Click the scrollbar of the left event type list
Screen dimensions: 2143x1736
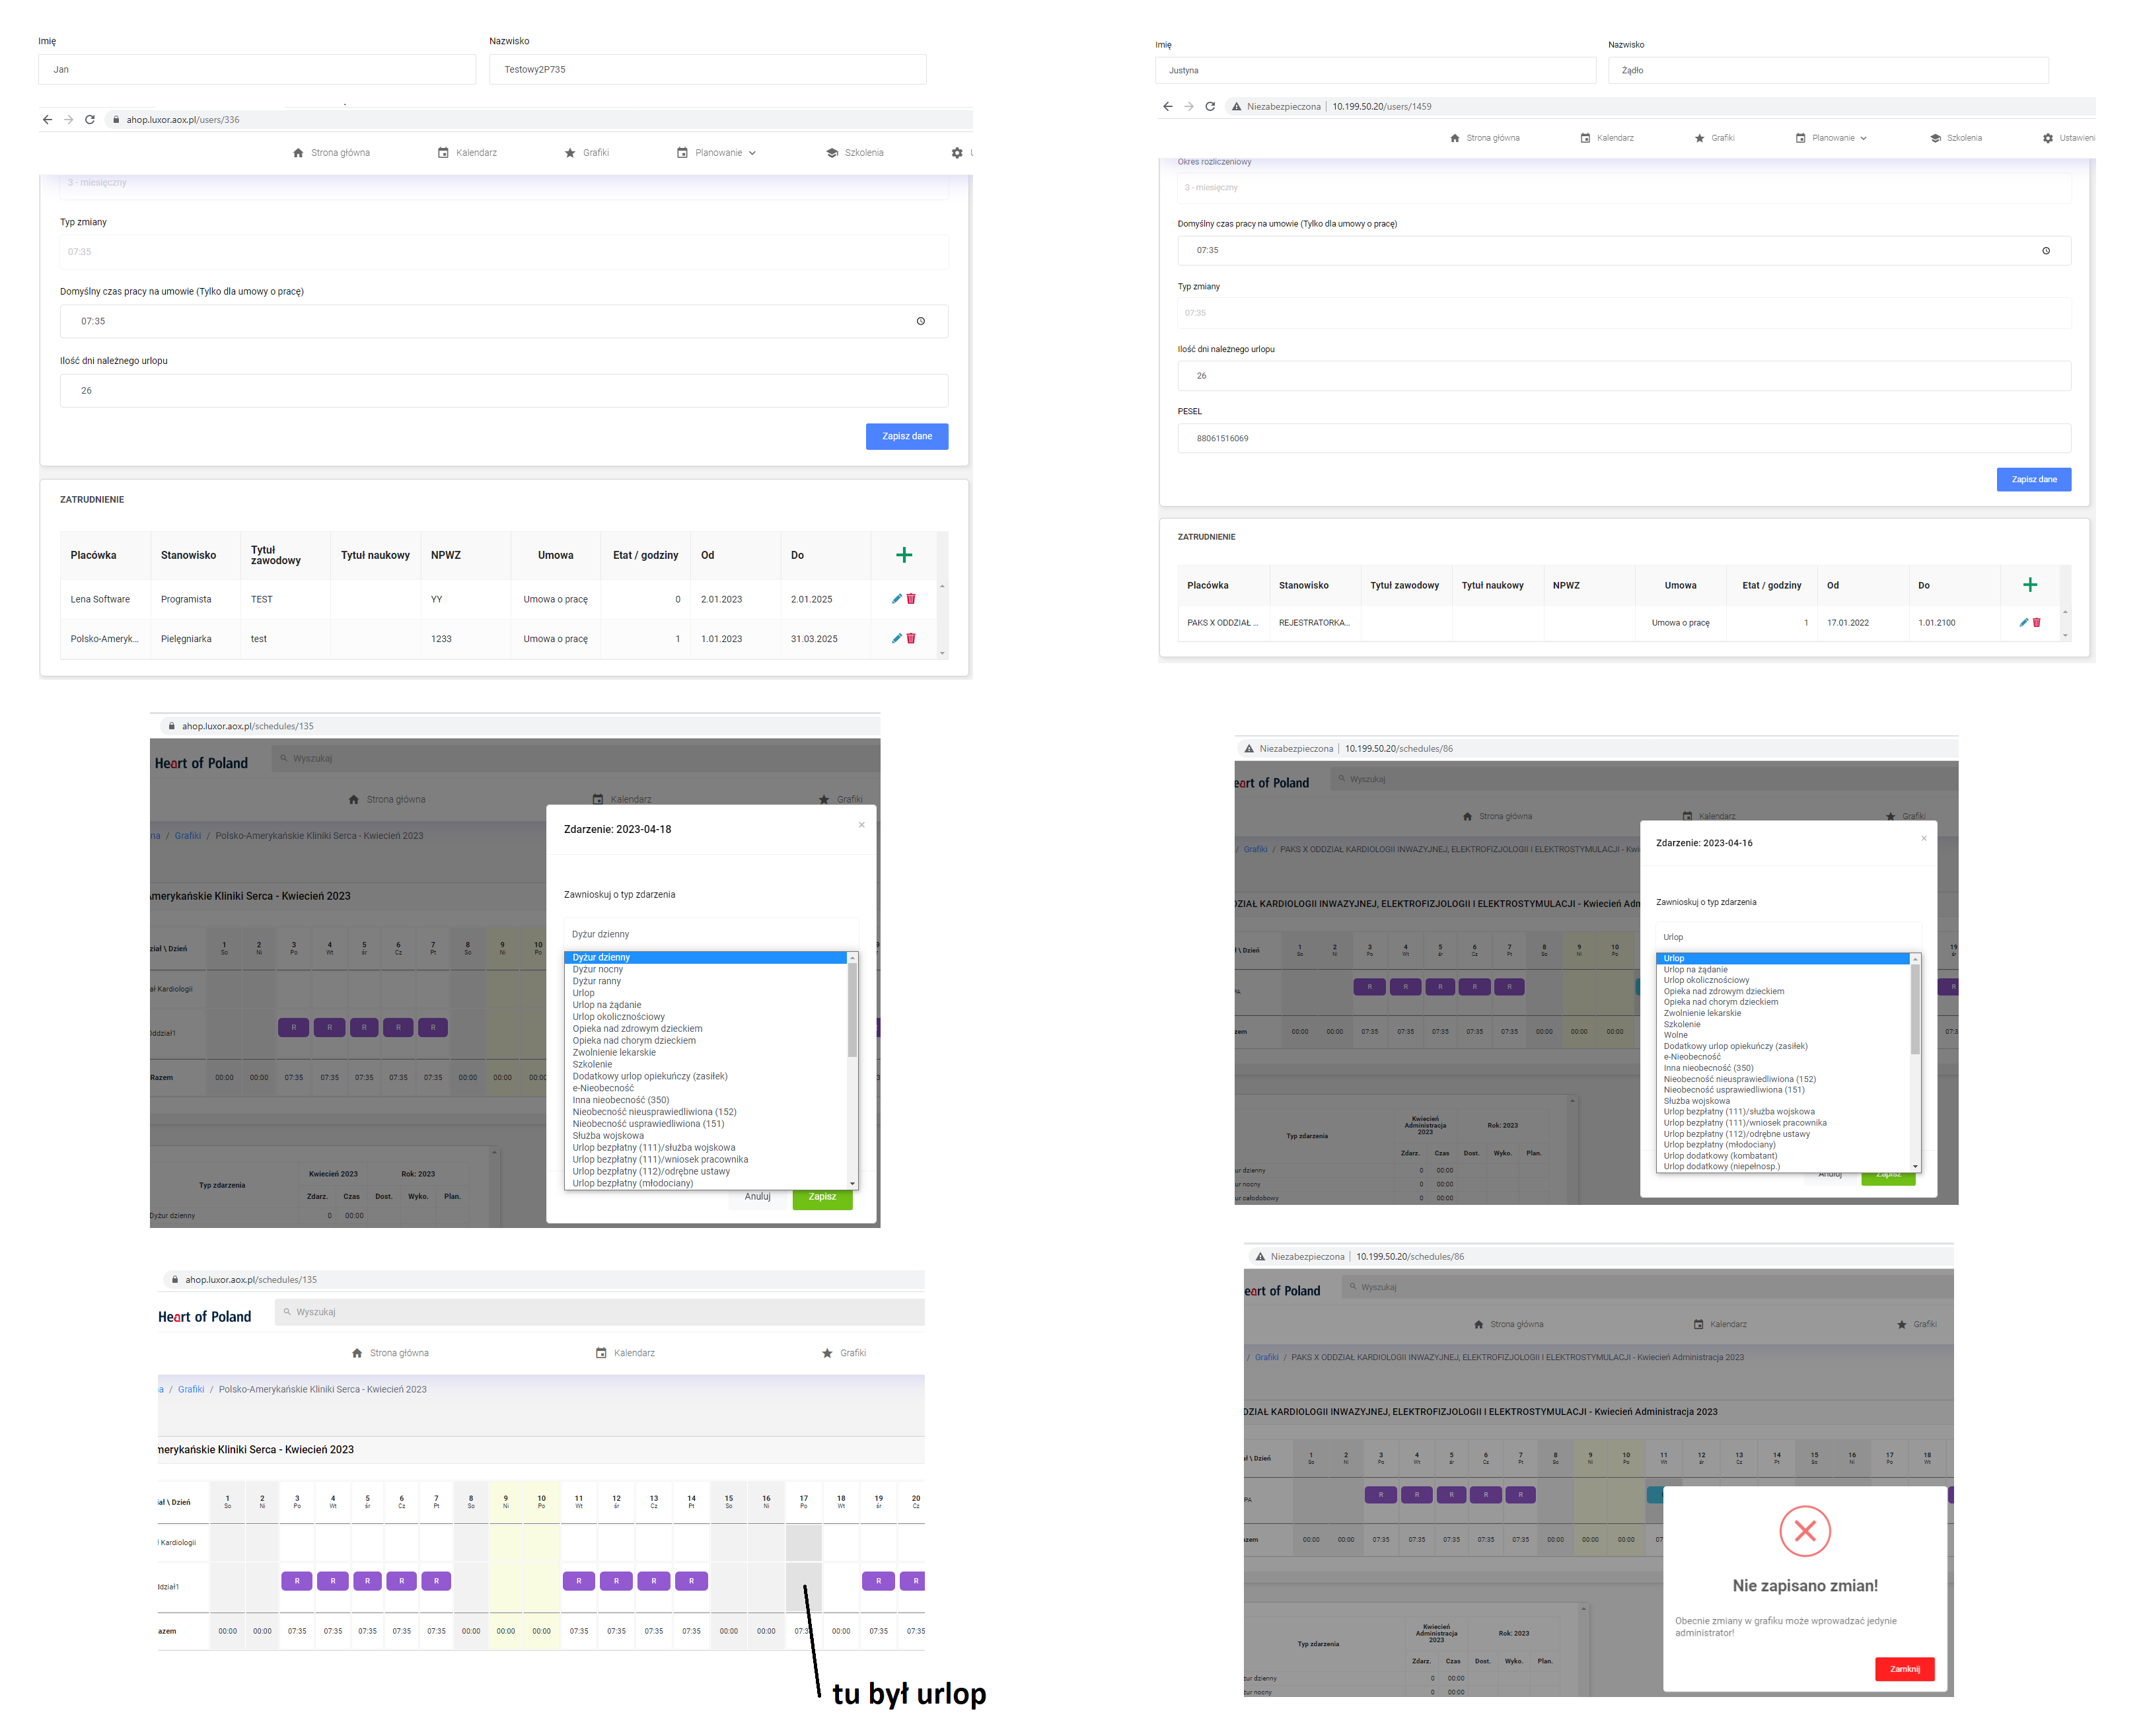click(852, 1010)
